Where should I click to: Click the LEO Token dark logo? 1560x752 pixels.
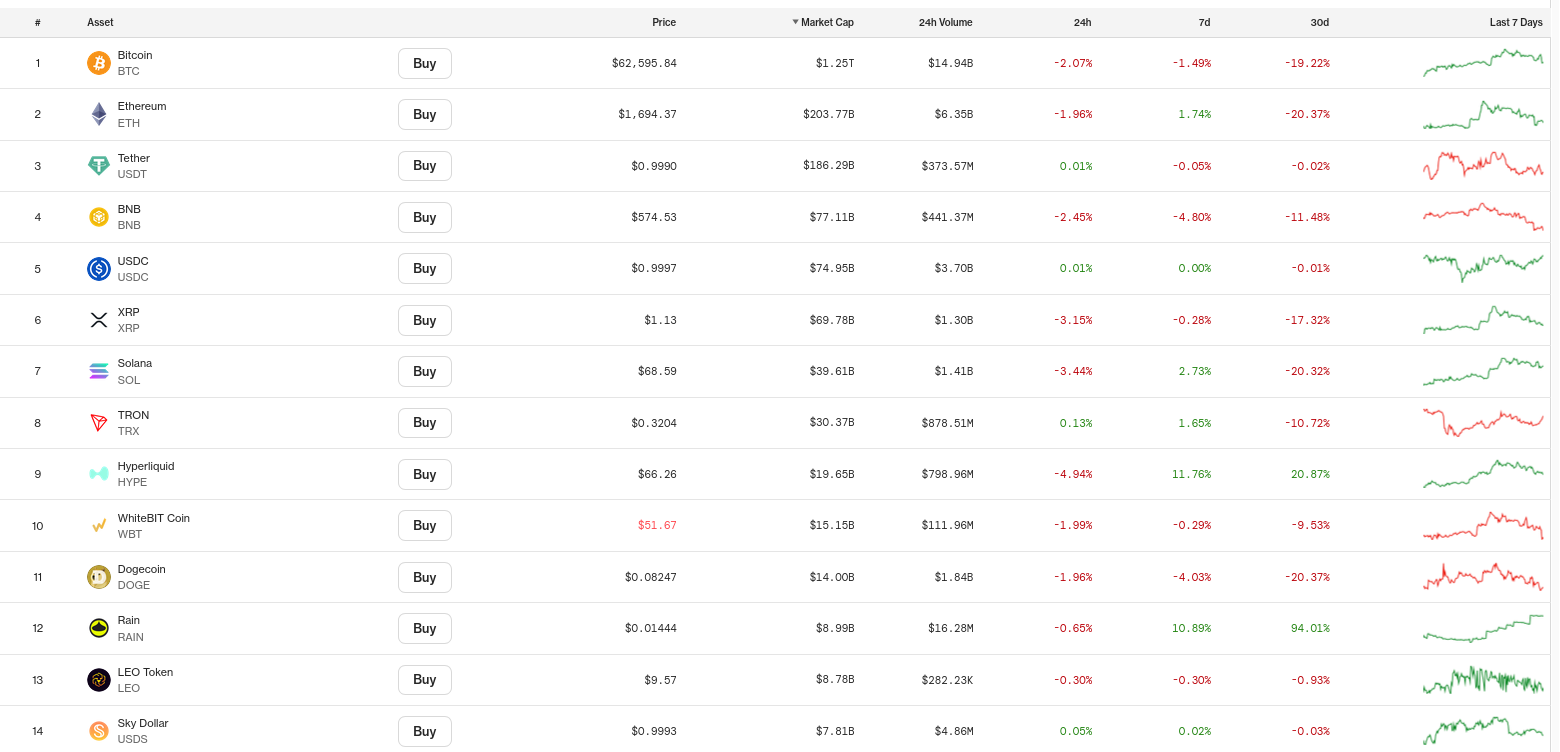(x=99, y=680)
